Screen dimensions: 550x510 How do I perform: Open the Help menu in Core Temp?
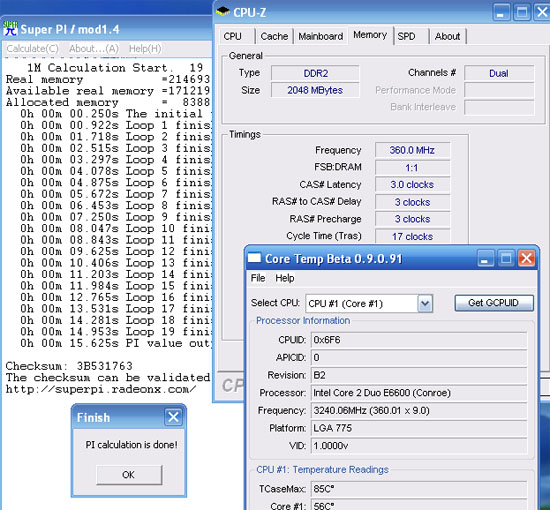point(284,278)
